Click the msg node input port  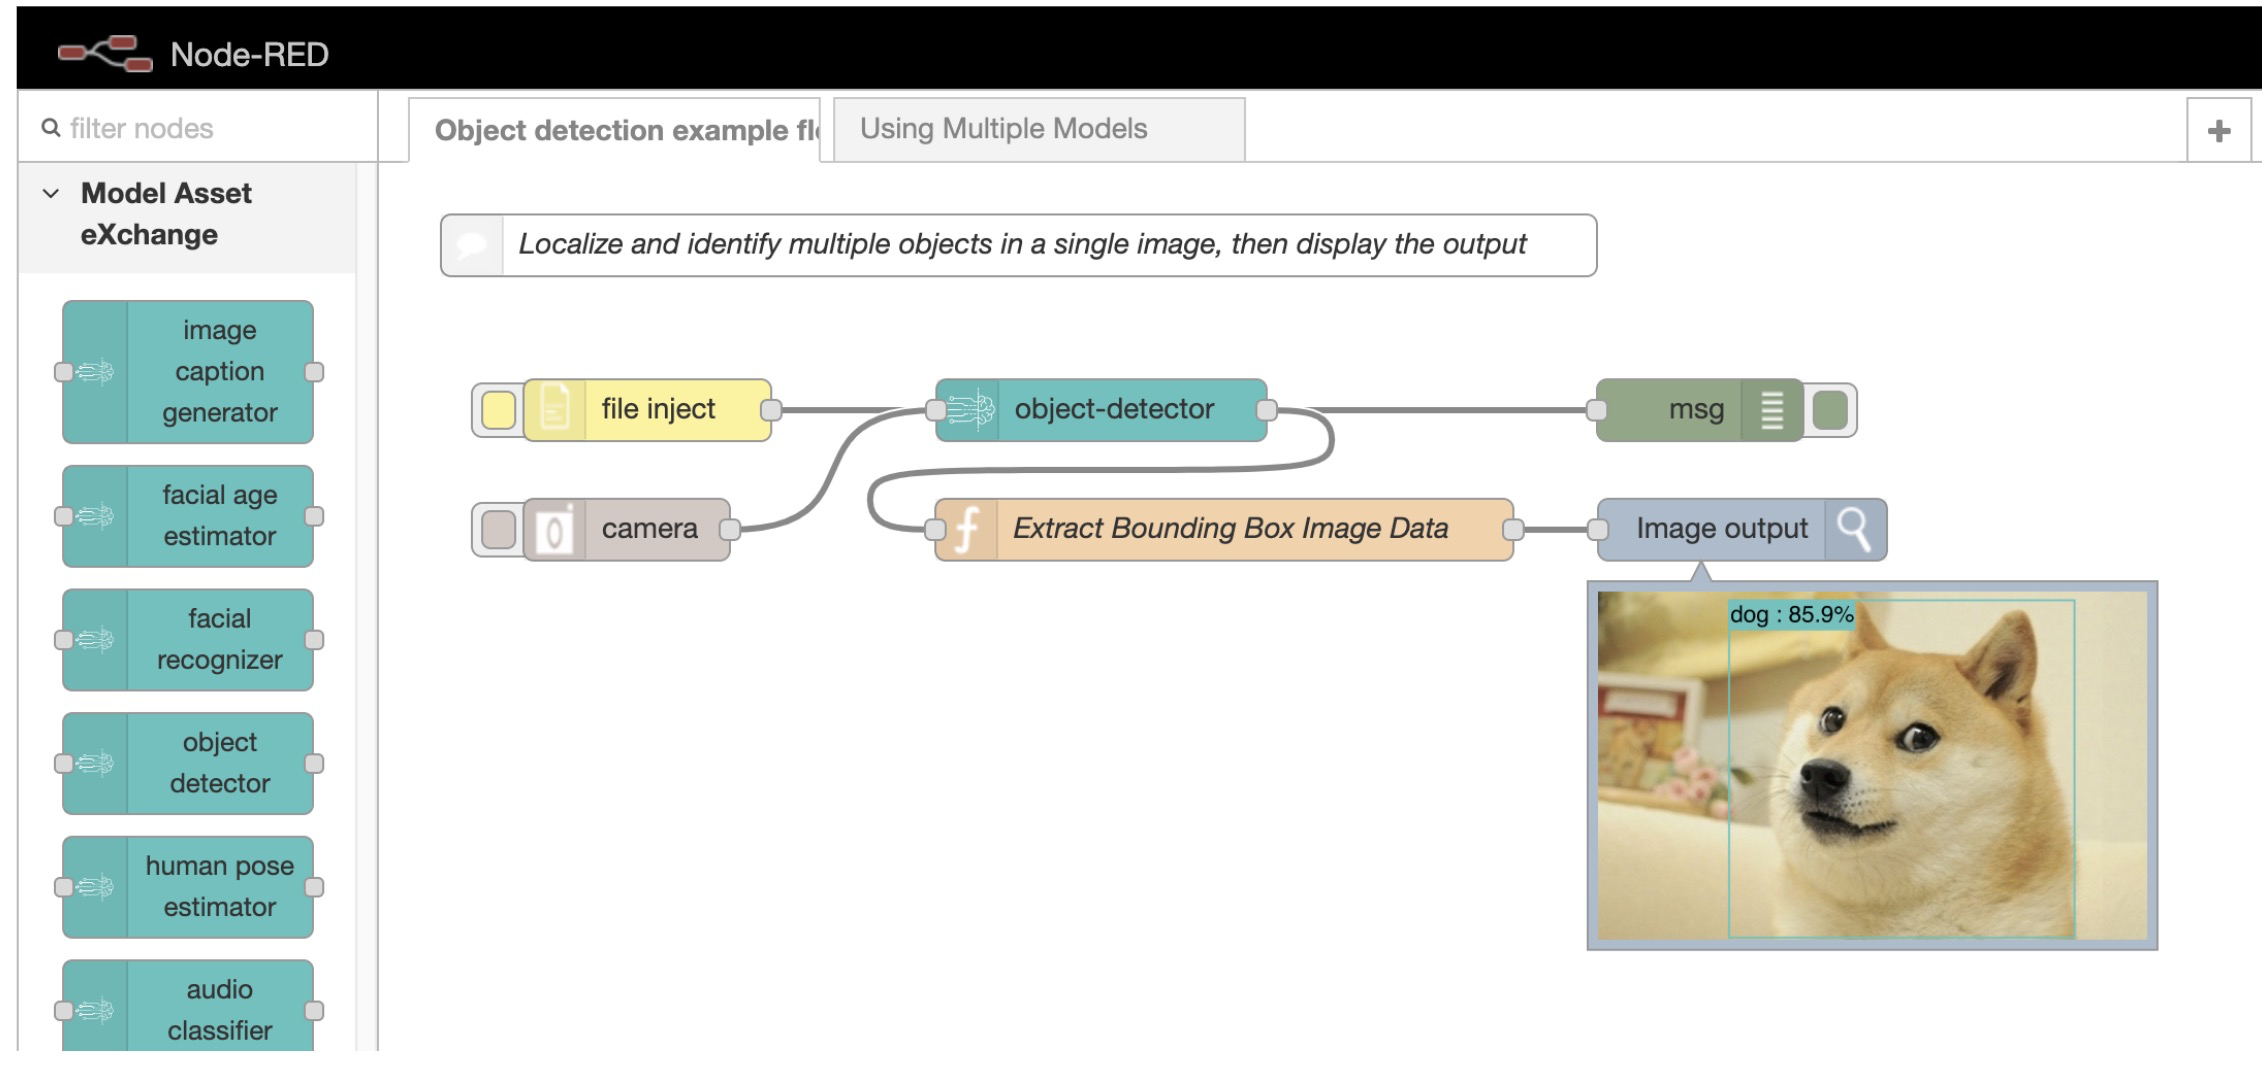[x=1597, y=409]
